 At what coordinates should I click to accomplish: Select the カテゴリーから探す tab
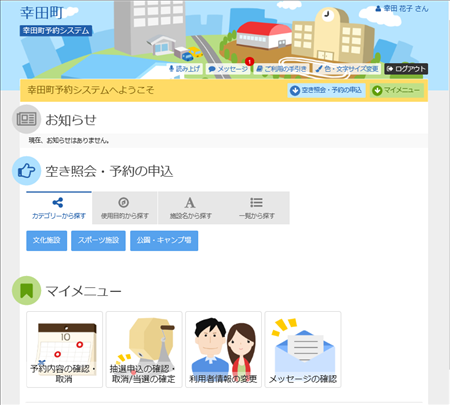59,208
